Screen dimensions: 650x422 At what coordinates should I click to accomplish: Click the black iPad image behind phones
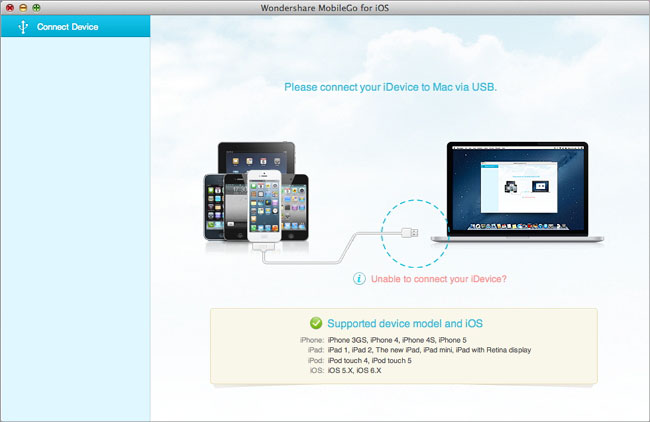tap(257, 157)
